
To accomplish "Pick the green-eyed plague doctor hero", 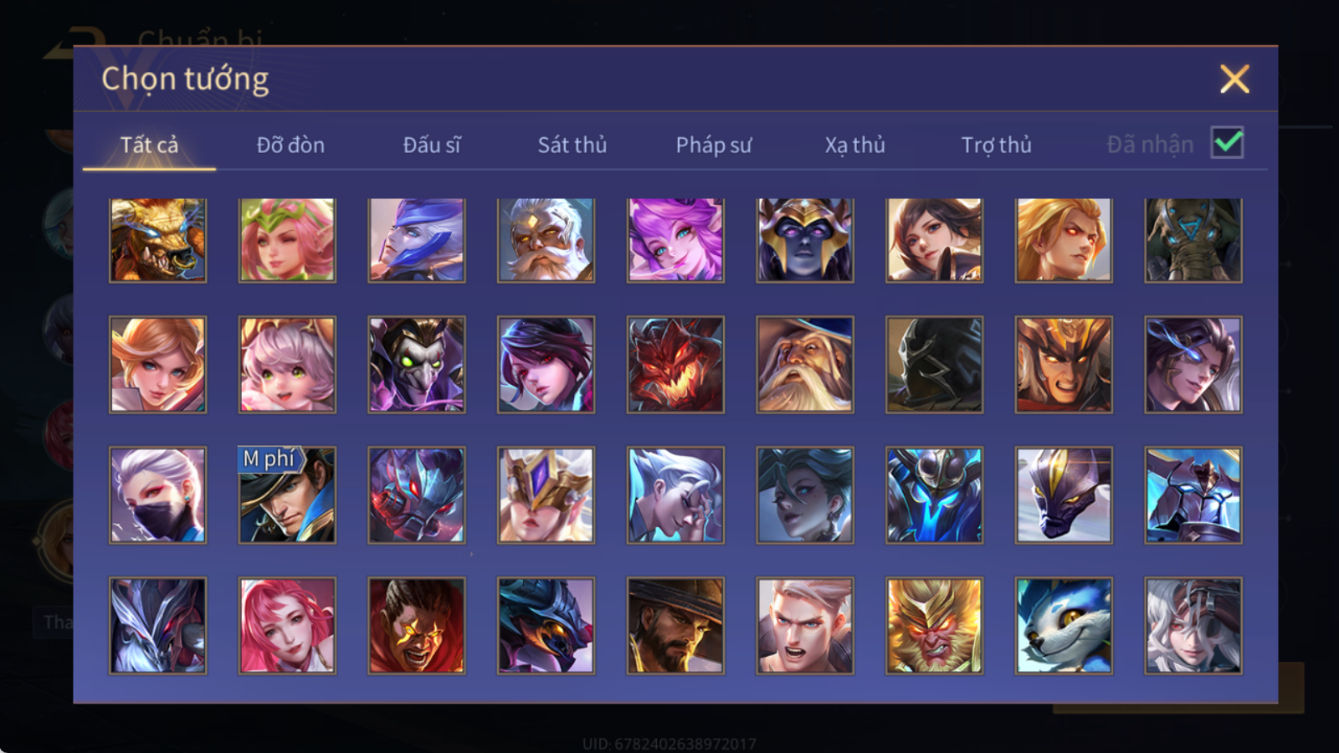I will tap(417, 365).
